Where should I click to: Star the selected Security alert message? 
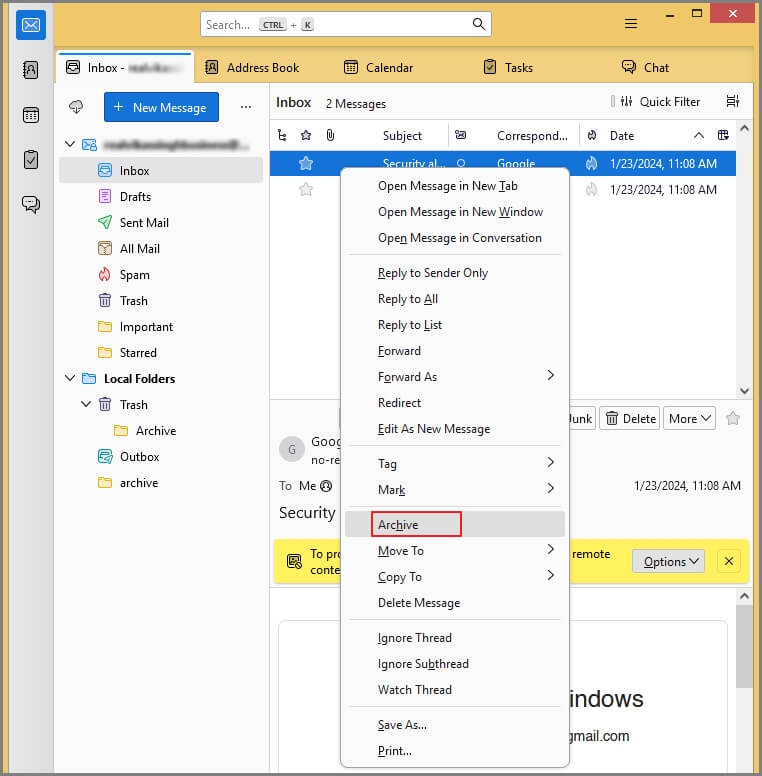(x=306, y=164)
